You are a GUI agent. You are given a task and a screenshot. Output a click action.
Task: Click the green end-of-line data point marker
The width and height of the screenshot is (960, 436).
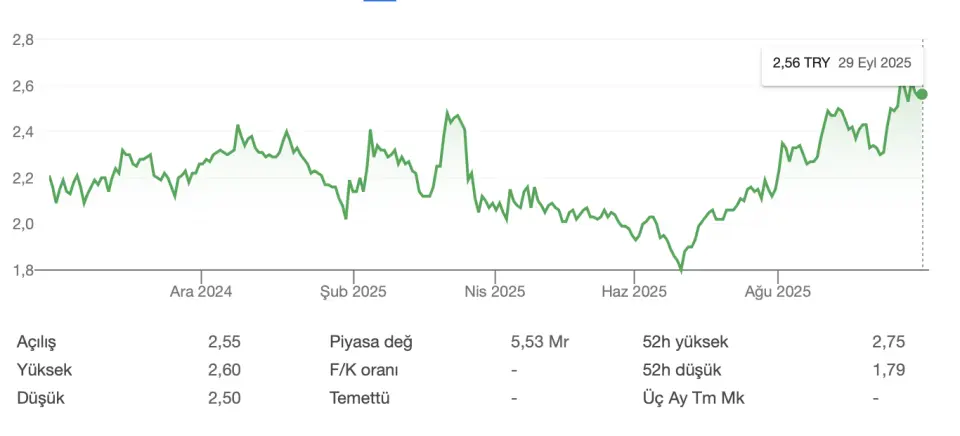point(922,94)
